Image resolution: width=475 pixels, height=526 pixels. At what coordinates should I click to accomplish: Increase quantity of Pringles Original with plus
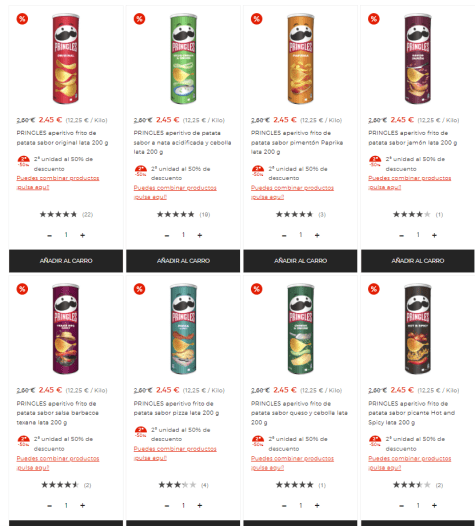click(83, 235)
